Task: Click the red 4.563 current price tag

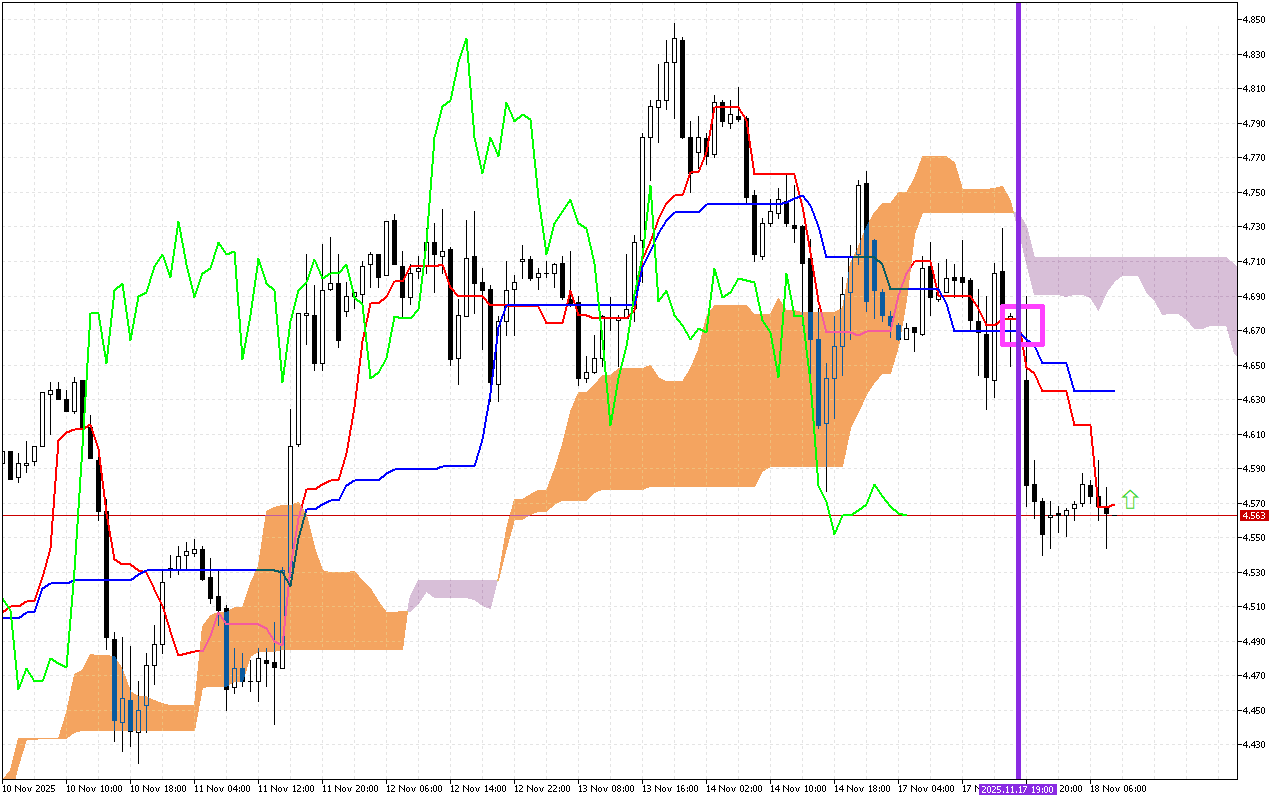Action: click(1253, 516)
